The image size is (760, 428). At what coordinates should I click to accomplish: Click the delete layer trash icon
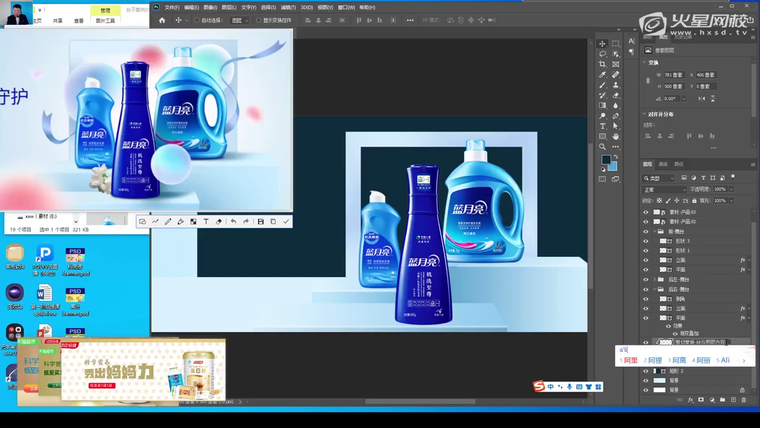(743, 400)
